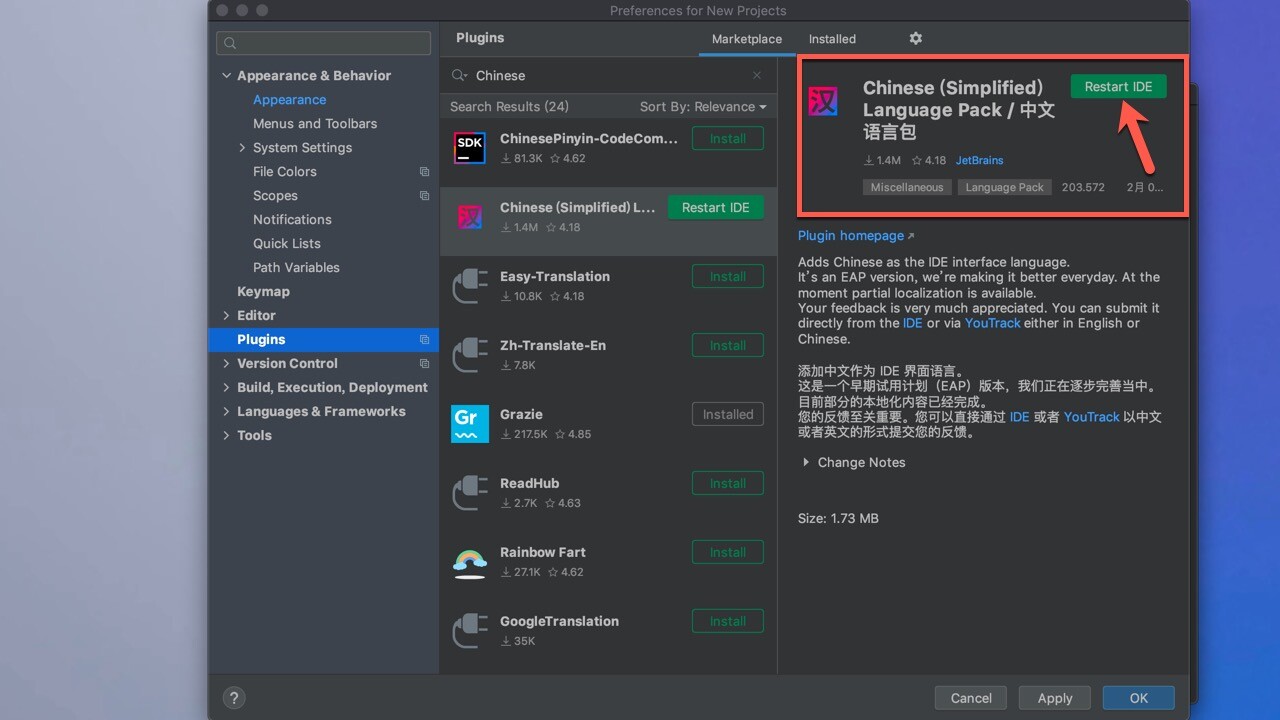Viewport: 1280px width, 720px height.
Task: Click Restart IDE in the plugin details header
Action: (x=1118, y=86)
